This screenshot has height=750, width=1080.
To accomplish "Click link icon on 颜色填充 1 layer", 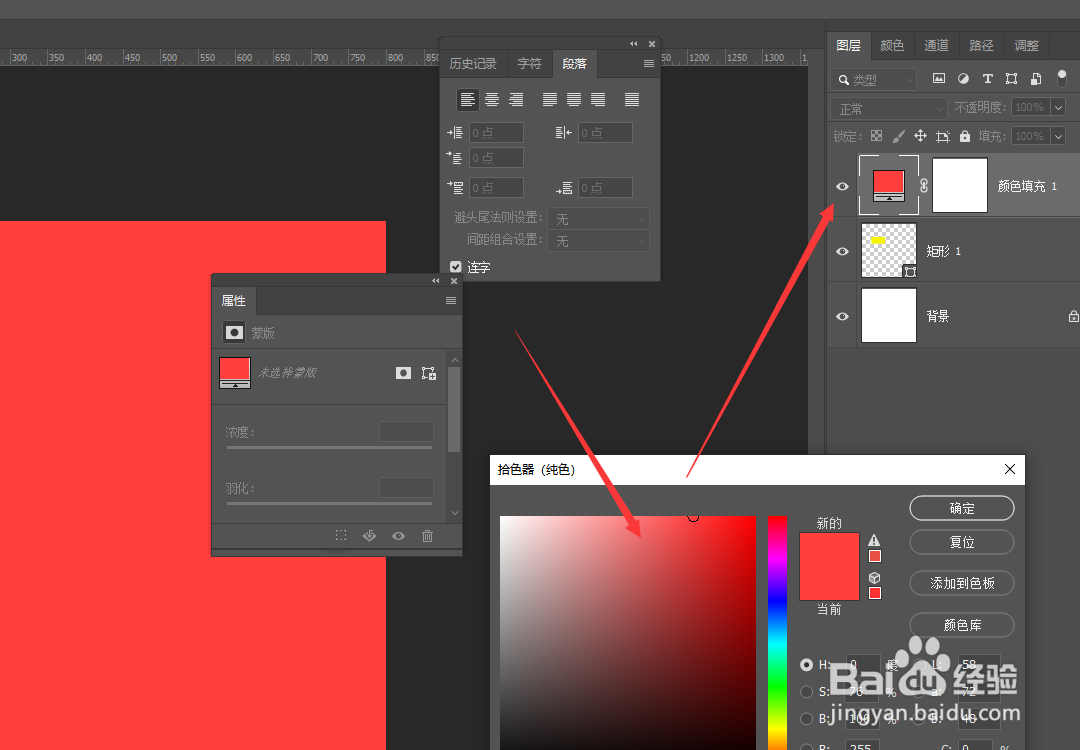I will point(924,185).
